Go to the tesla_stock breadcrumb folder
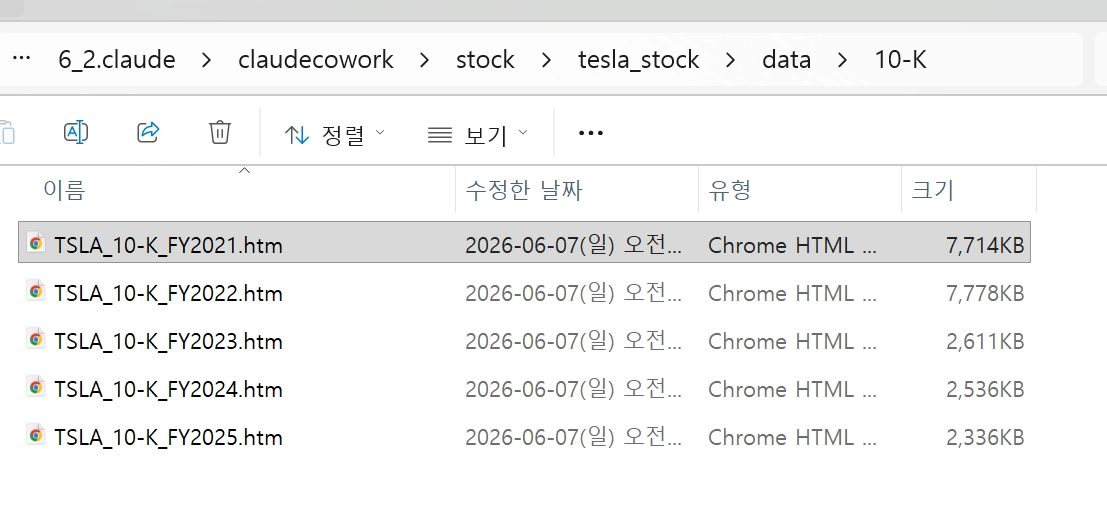Screen dimensions: 1107x516 pos(639,60)
